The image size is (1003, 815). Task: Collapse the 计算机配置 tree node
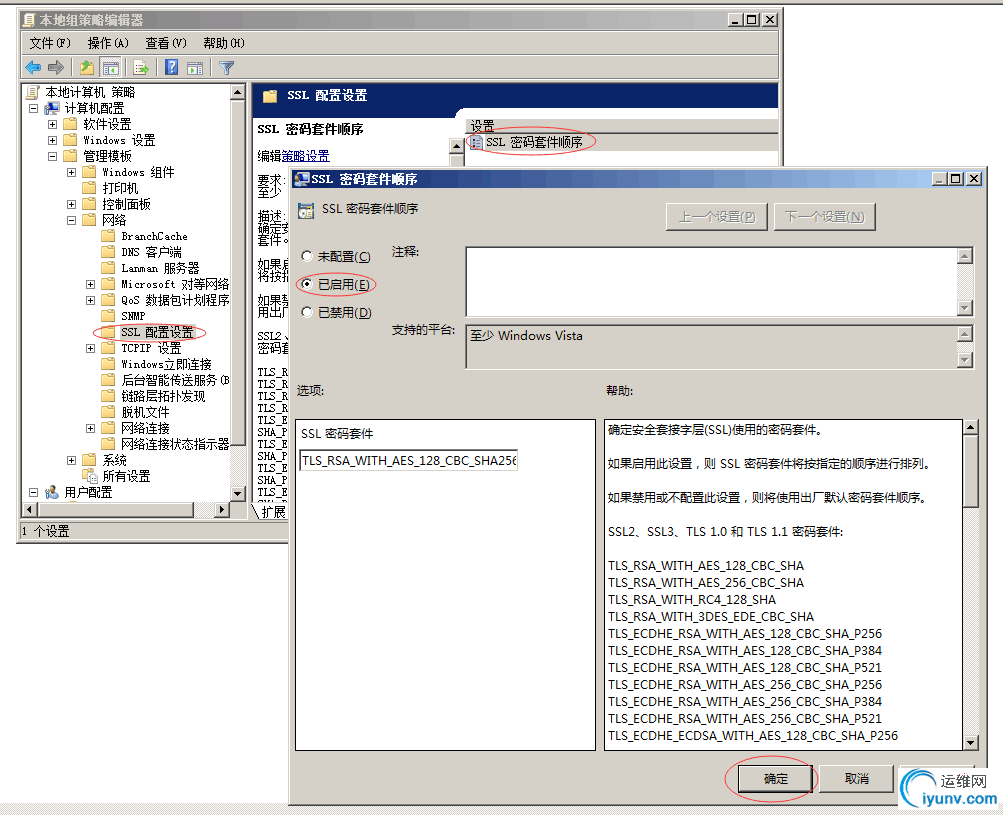point(33,109)
